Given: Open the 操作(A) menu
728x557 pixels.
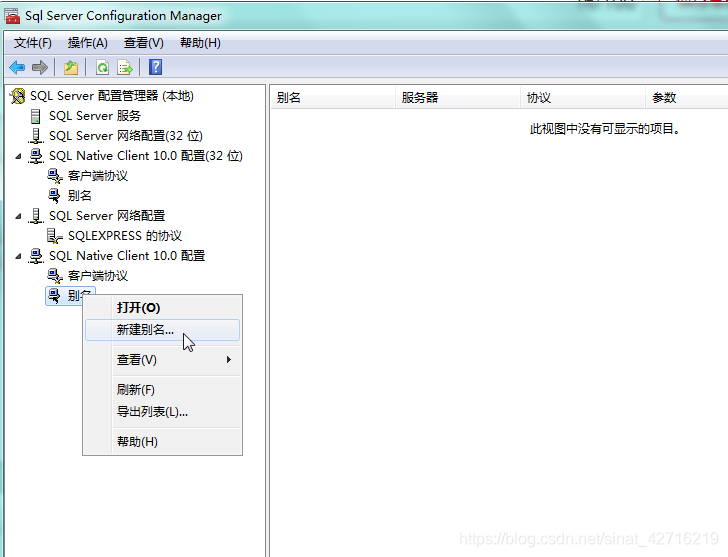Looking at the screenshot, I should 88,43.
